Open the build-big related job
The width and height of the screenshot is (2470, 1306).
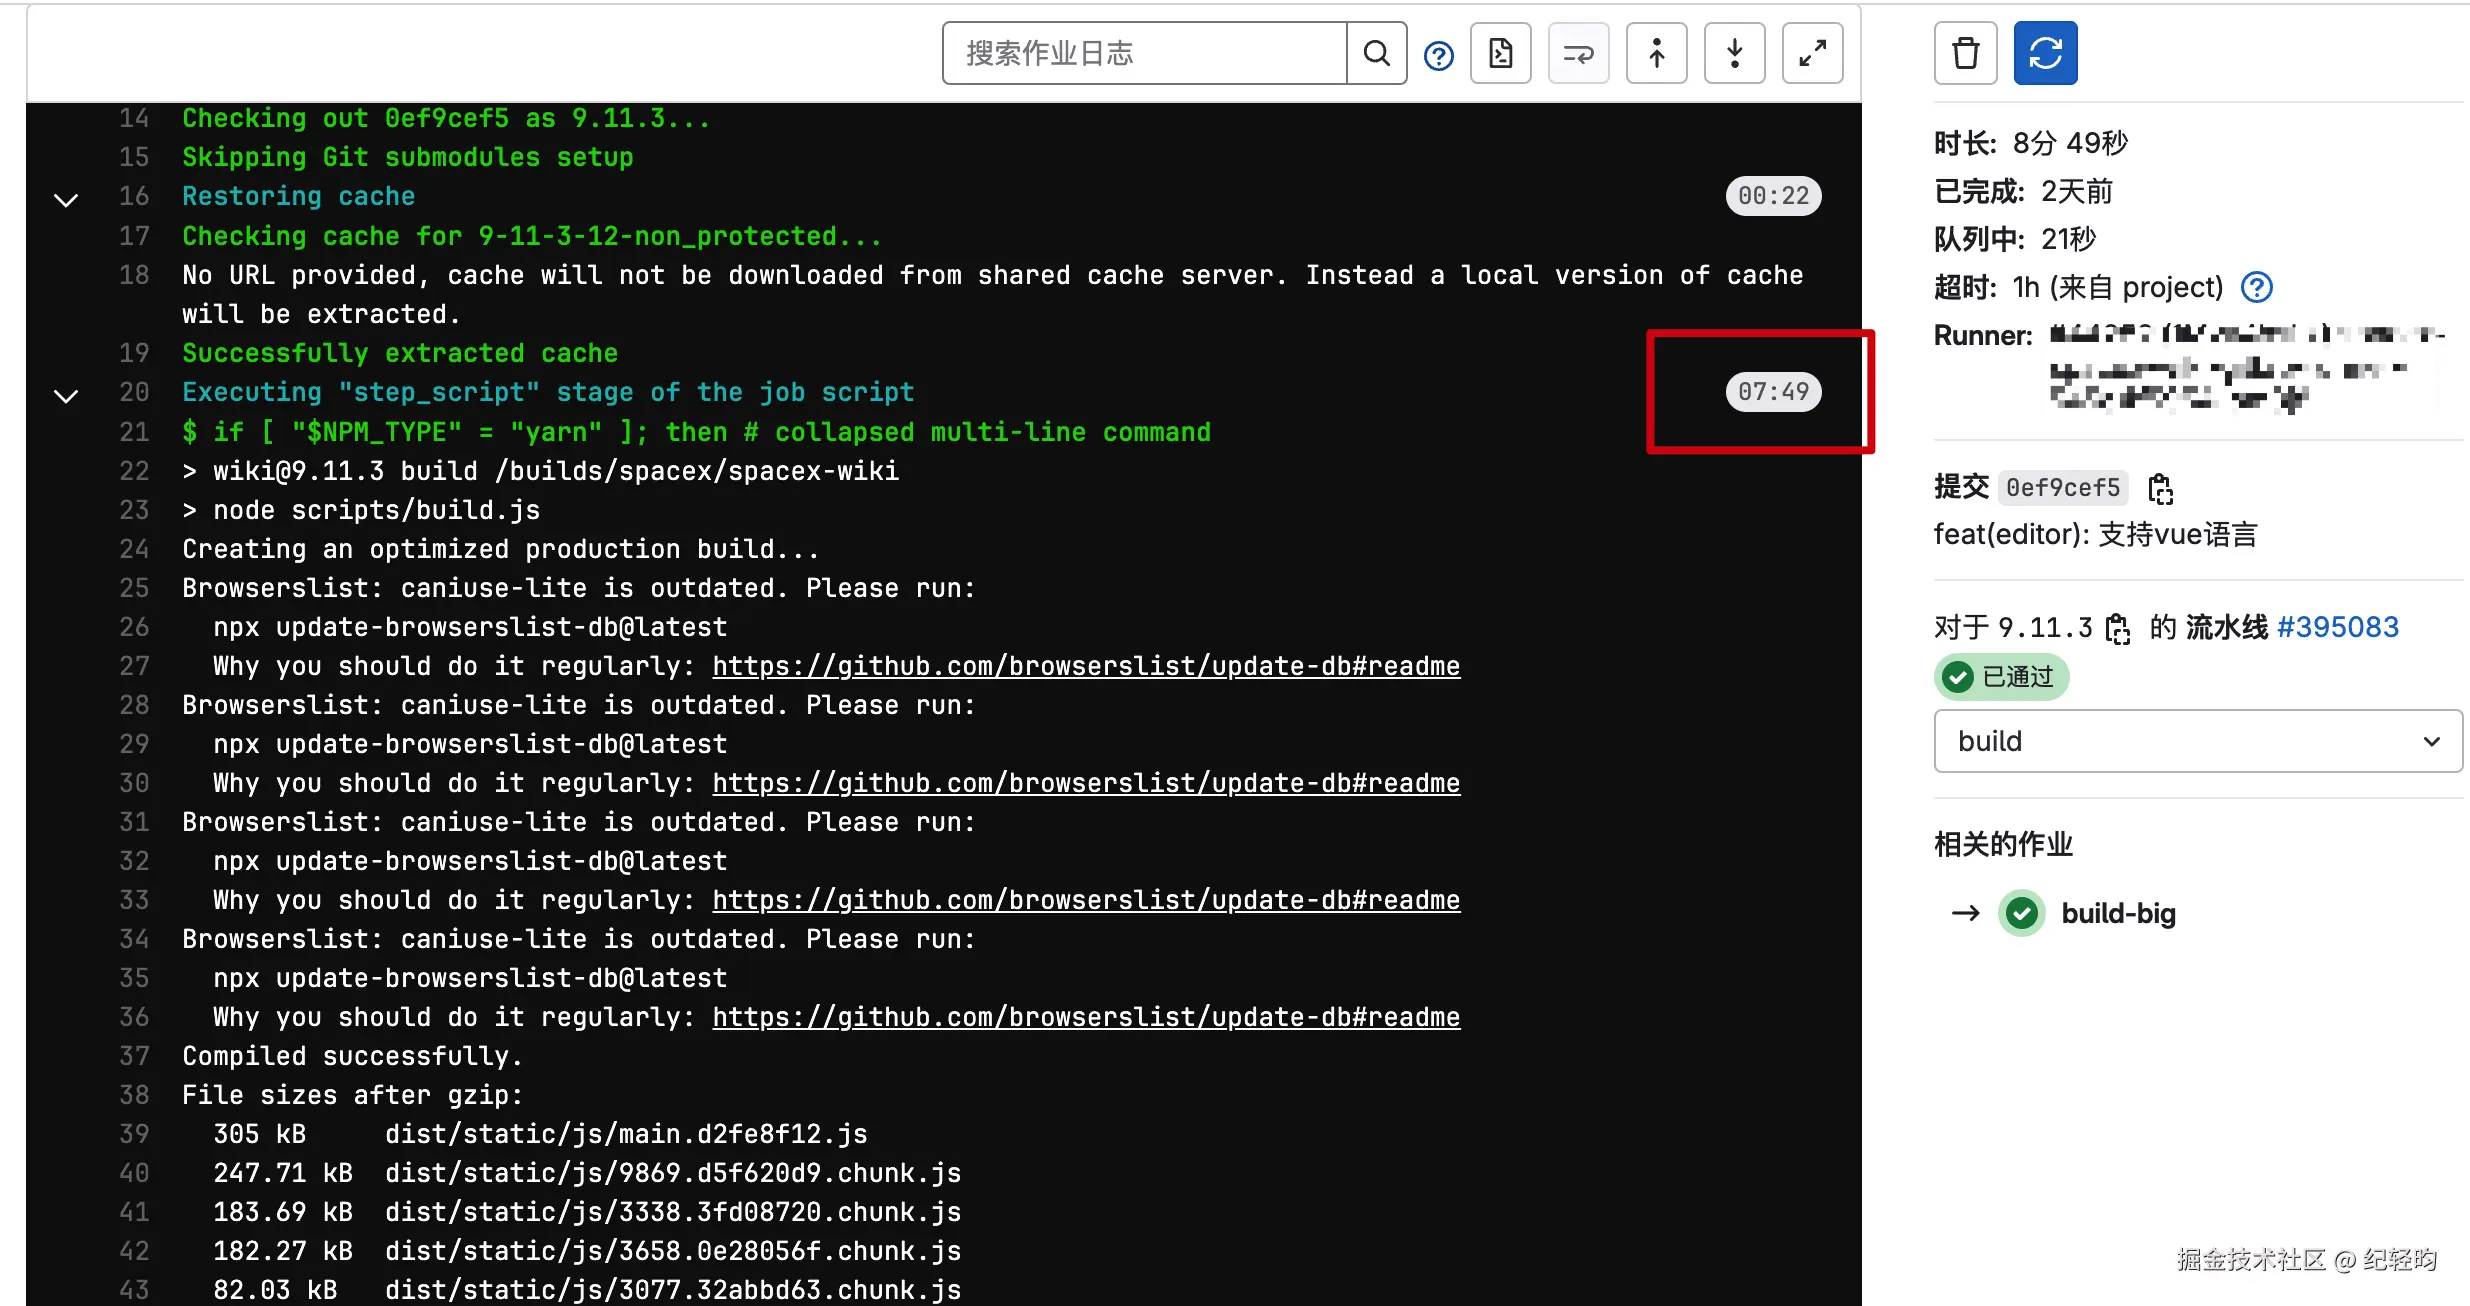pyautogui.click(x=2118, y=913)
